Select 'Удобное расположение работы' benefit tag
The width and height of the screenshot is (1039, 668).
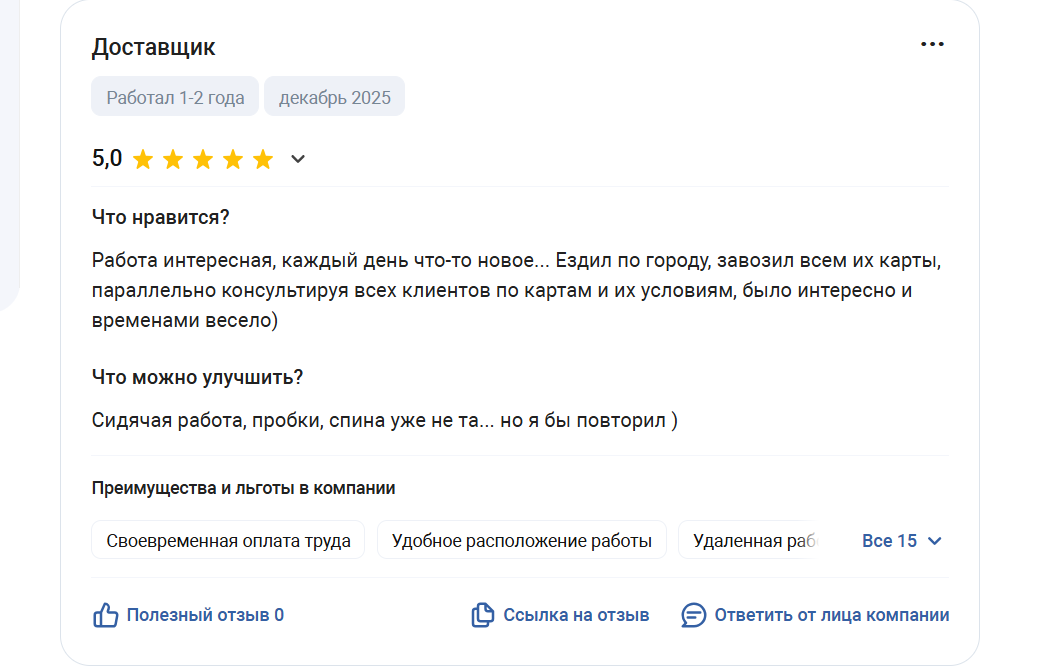[521, 541]
